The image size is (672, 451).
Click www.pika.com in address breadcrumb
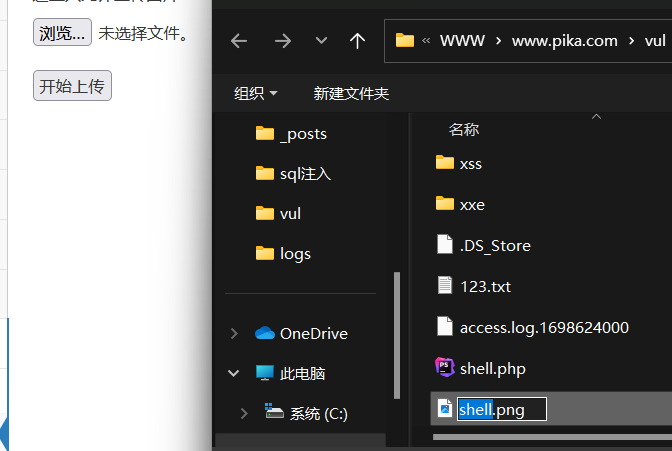tap(564, 41)
